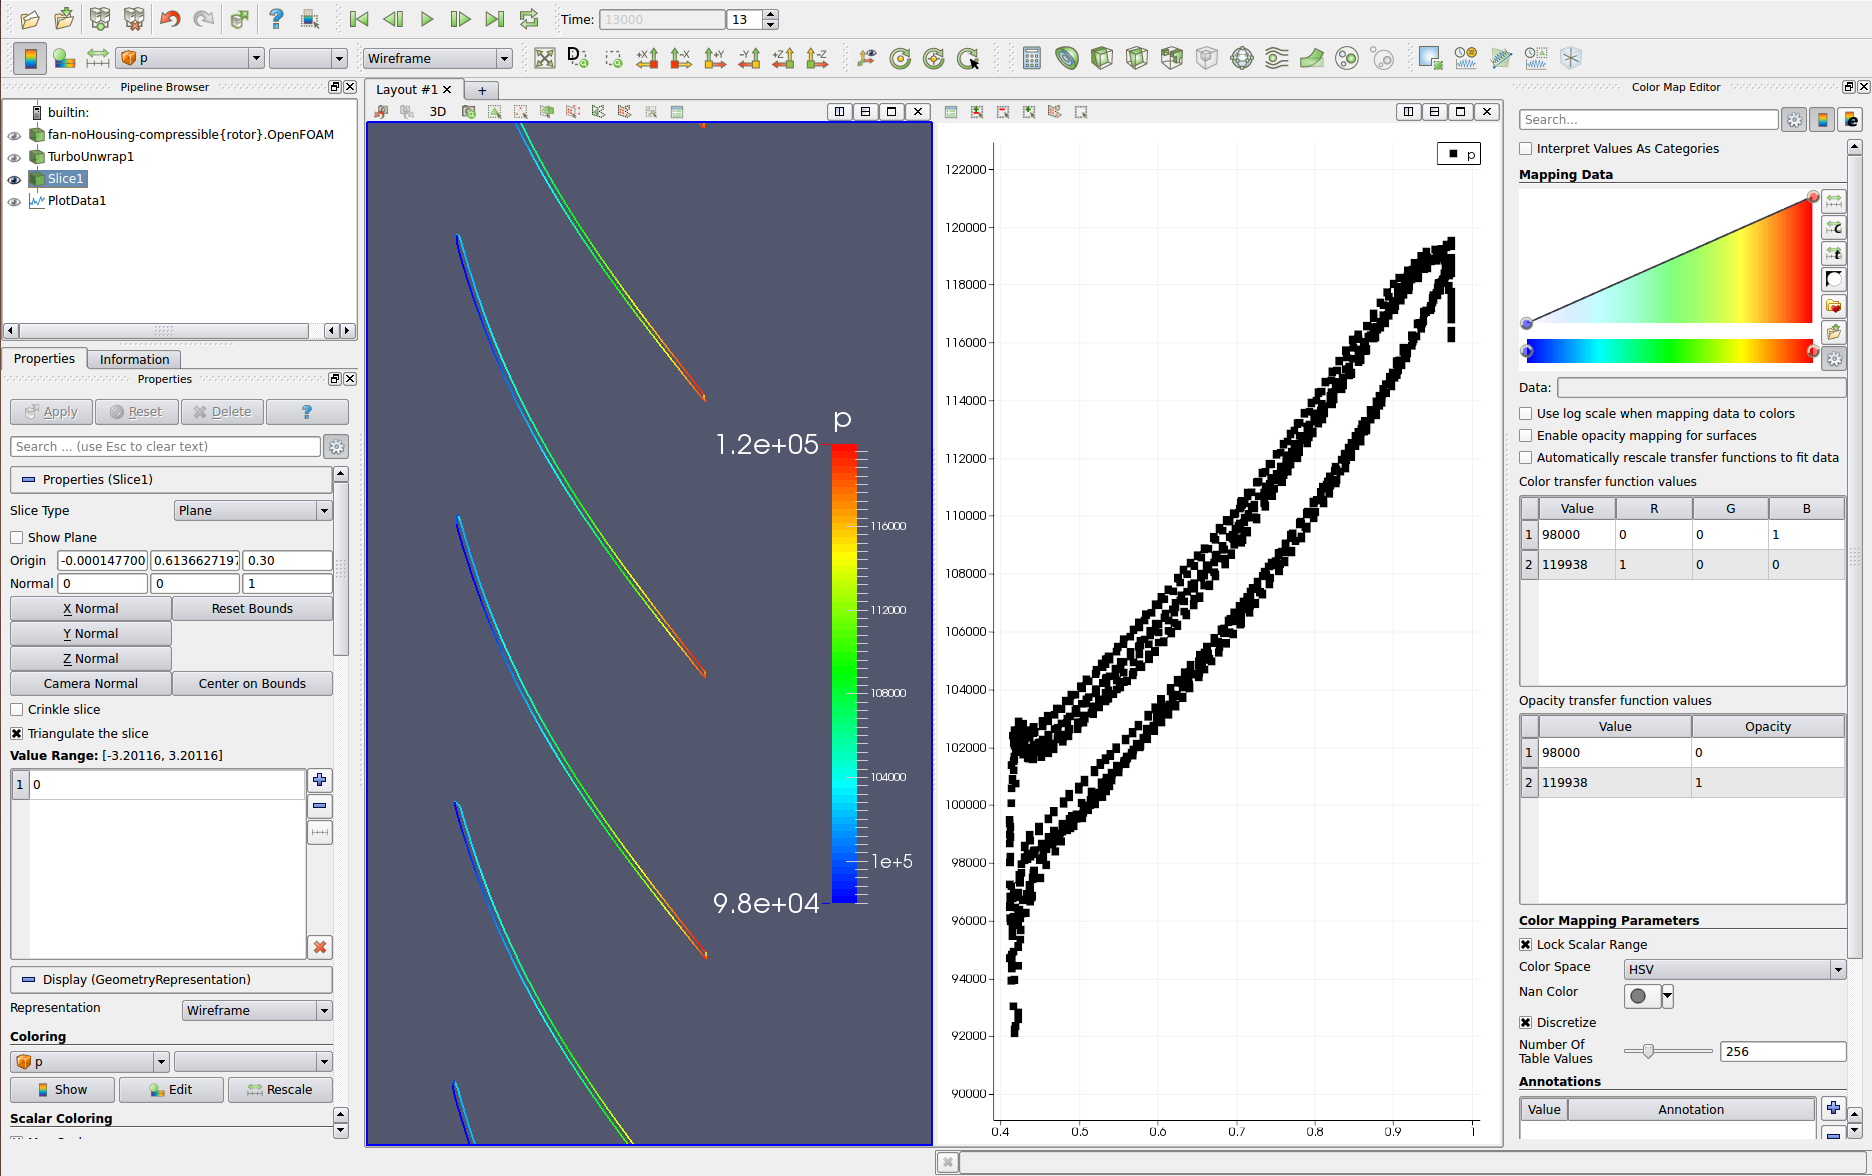The height and width of the screenshot is (1176, 1872).
Task: Click the Warp By Vector filter icon
Action: (1312, 58)
